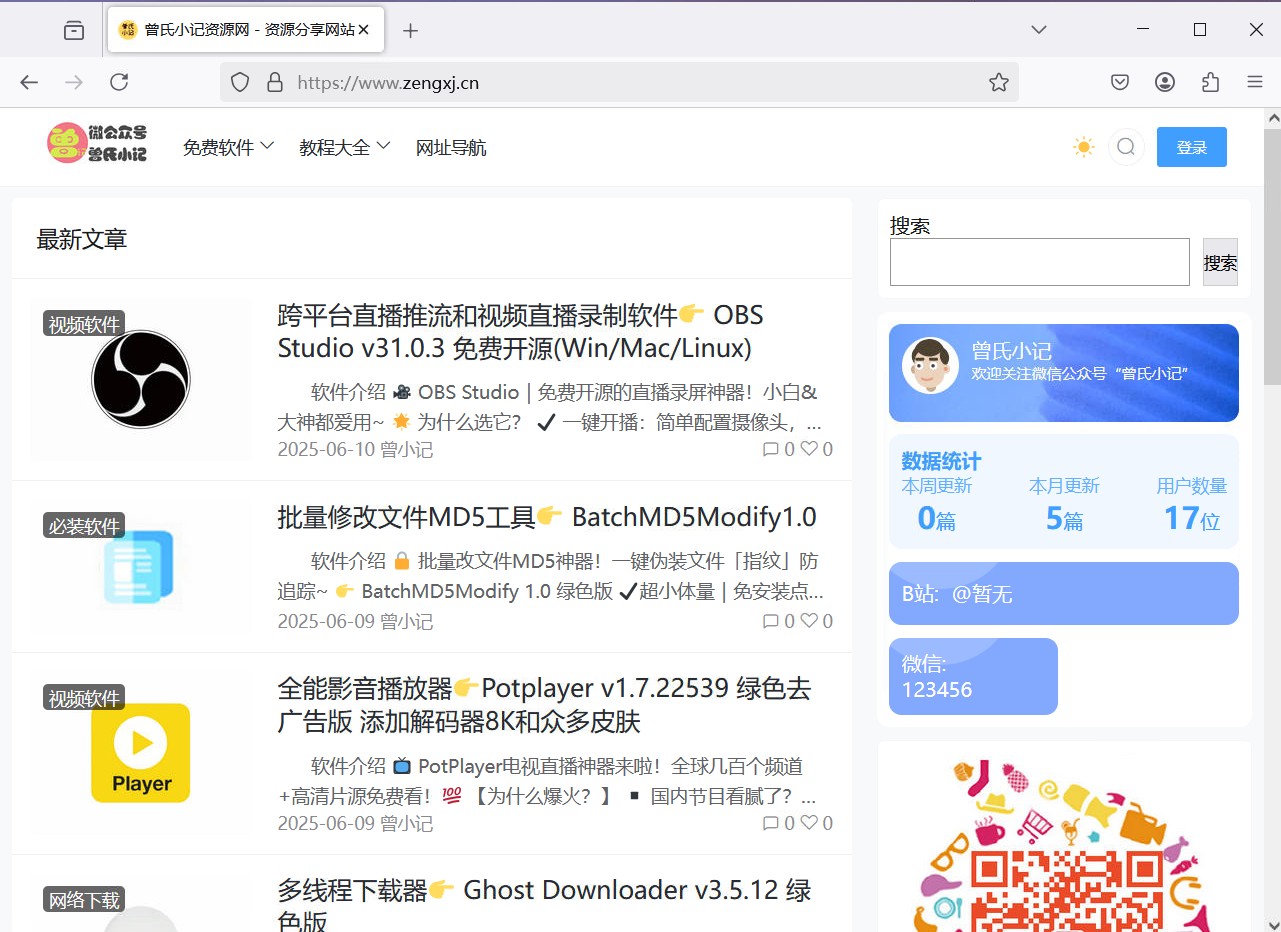Open the Firefox account icon
Screen dimensions: 1281x932
(1165, 82)
